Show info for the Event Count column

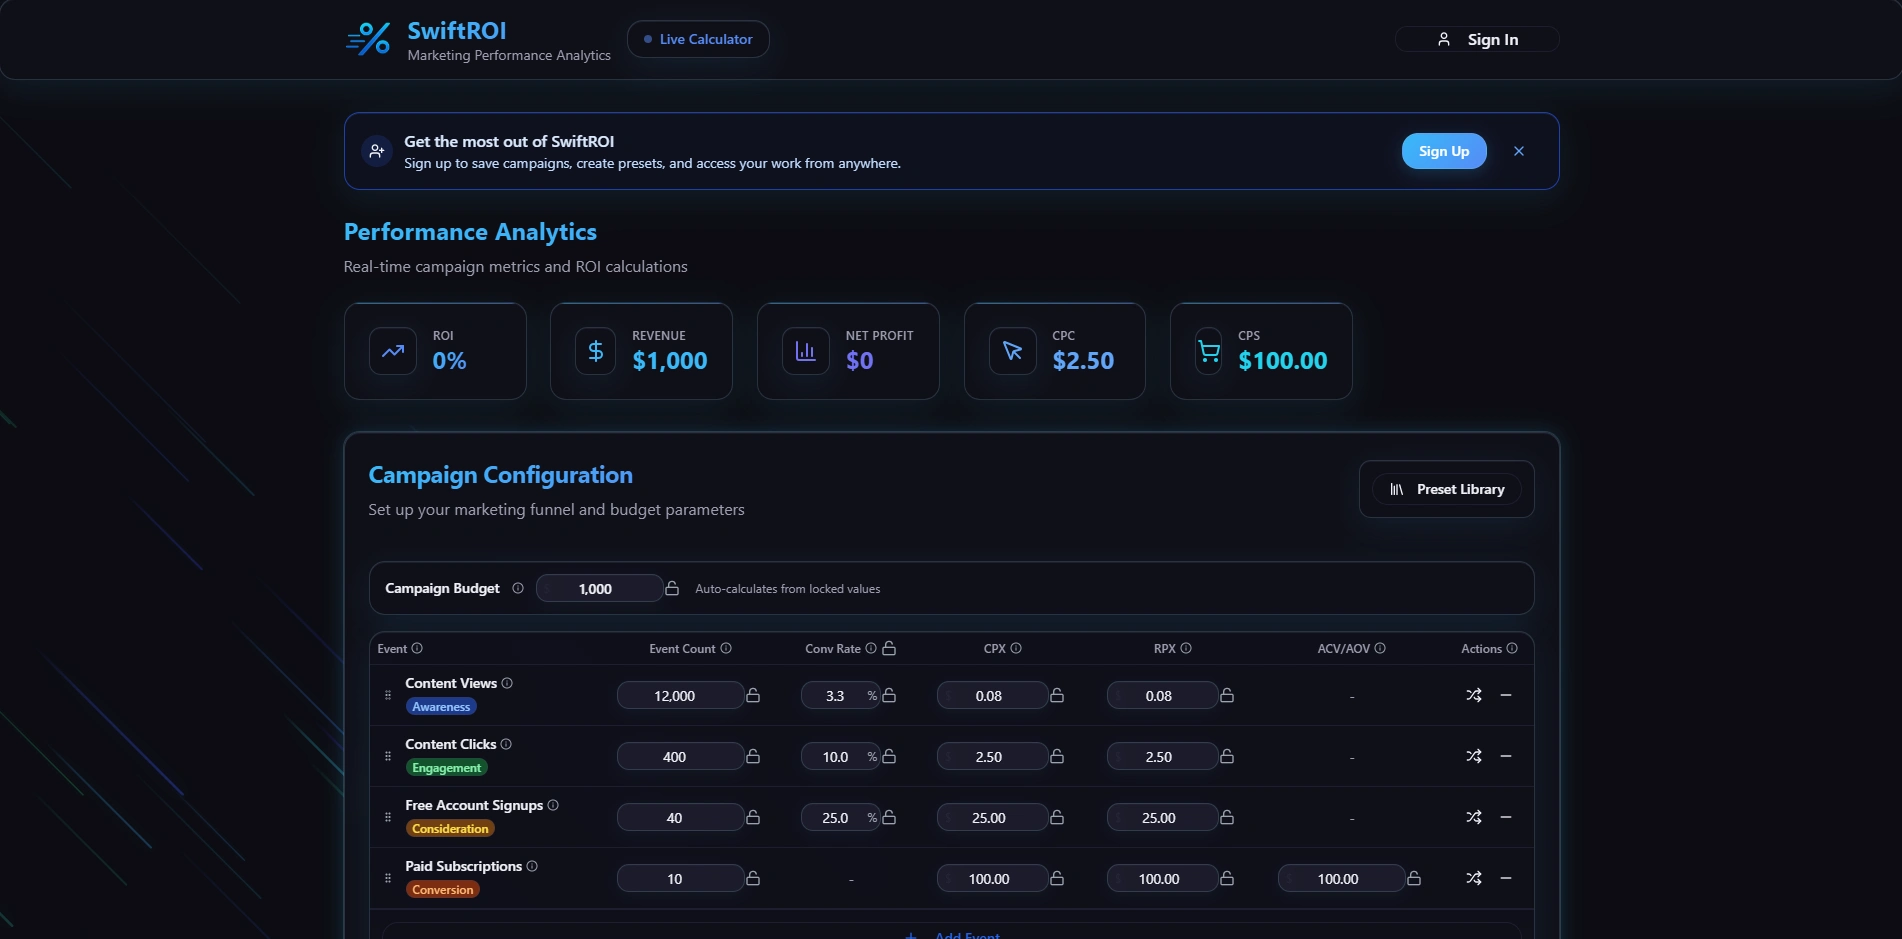point(726,648)
